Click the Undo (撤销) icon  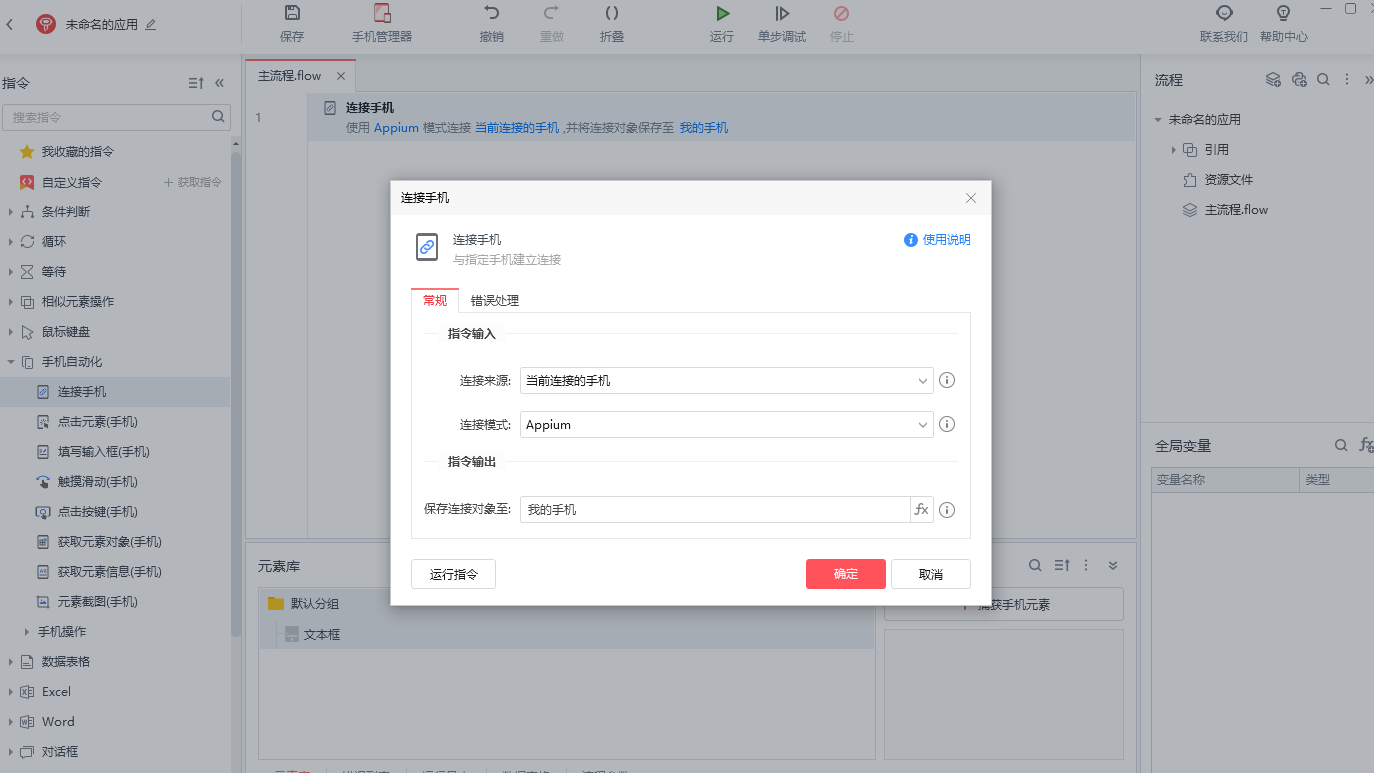[491, 14]
